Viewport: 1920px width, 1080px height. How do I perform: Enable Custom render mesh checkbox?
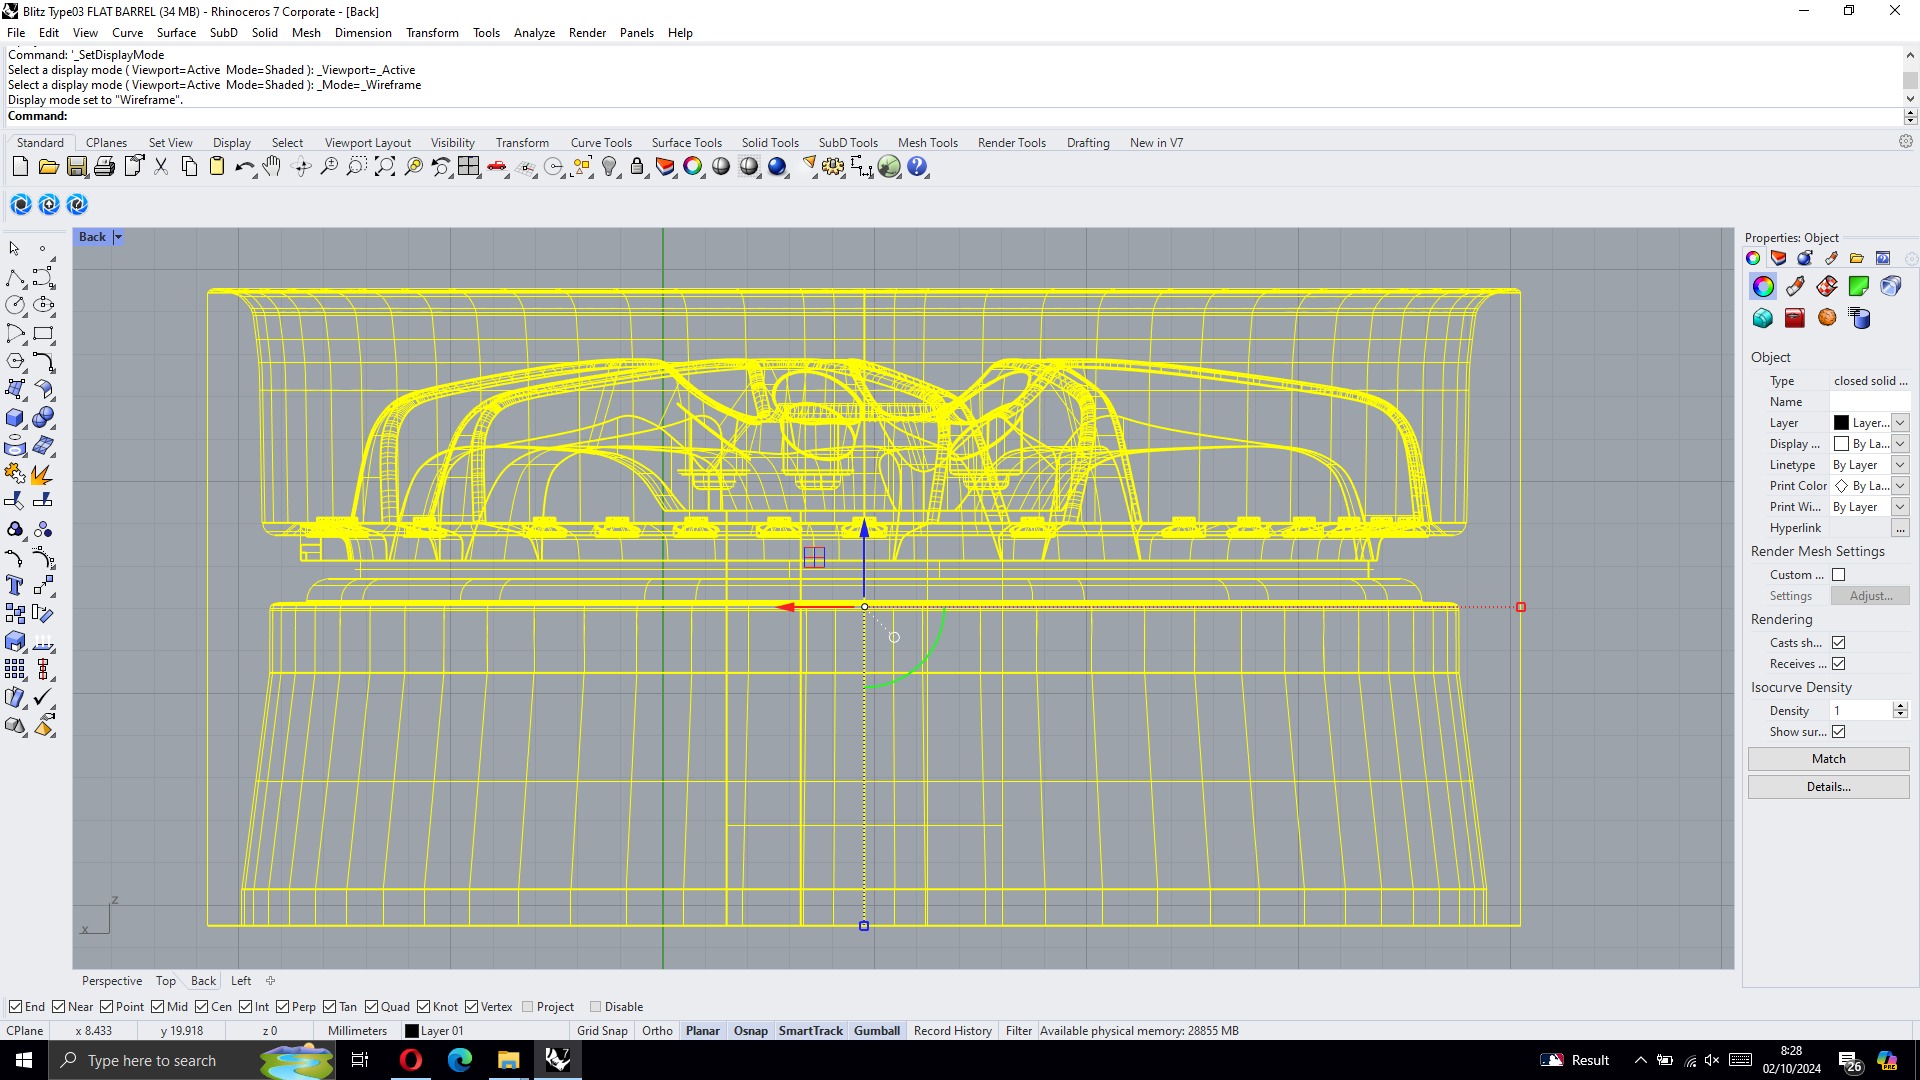coord(1838,575)
